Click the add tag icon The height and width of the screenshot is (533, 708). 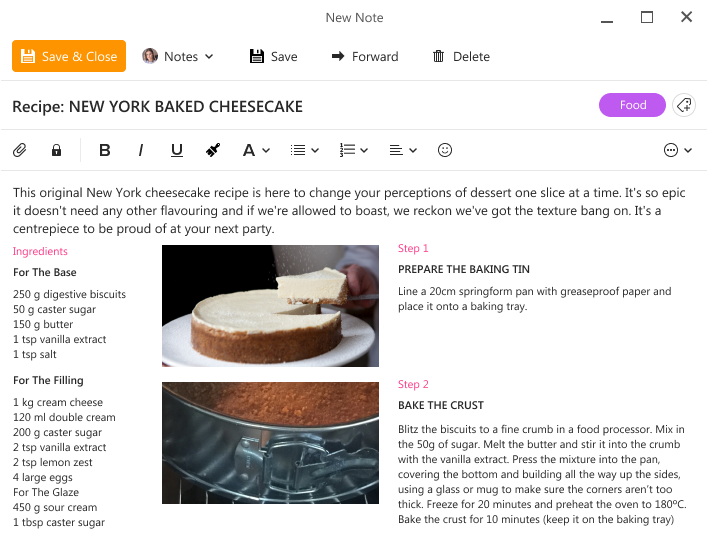pos(684,105)
